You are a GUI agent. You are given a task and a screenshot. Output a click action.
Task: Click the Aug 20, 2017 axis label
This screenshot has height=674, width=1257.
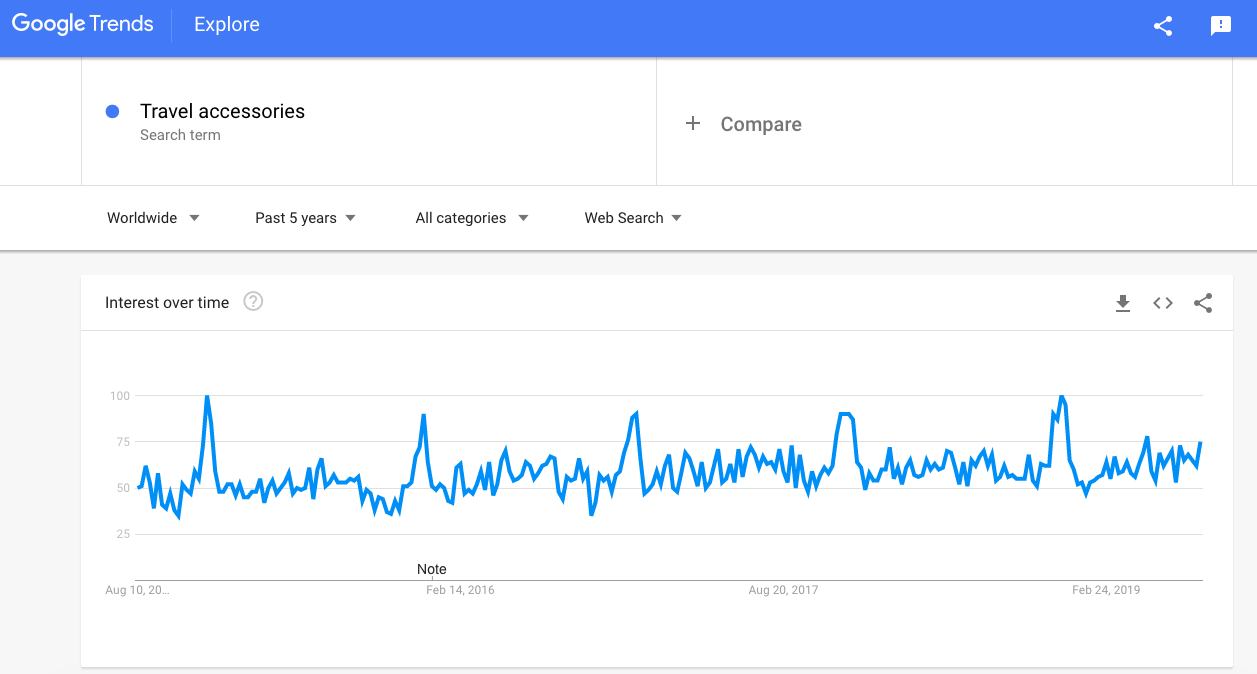pyautogui.click(x=783, y=590)
